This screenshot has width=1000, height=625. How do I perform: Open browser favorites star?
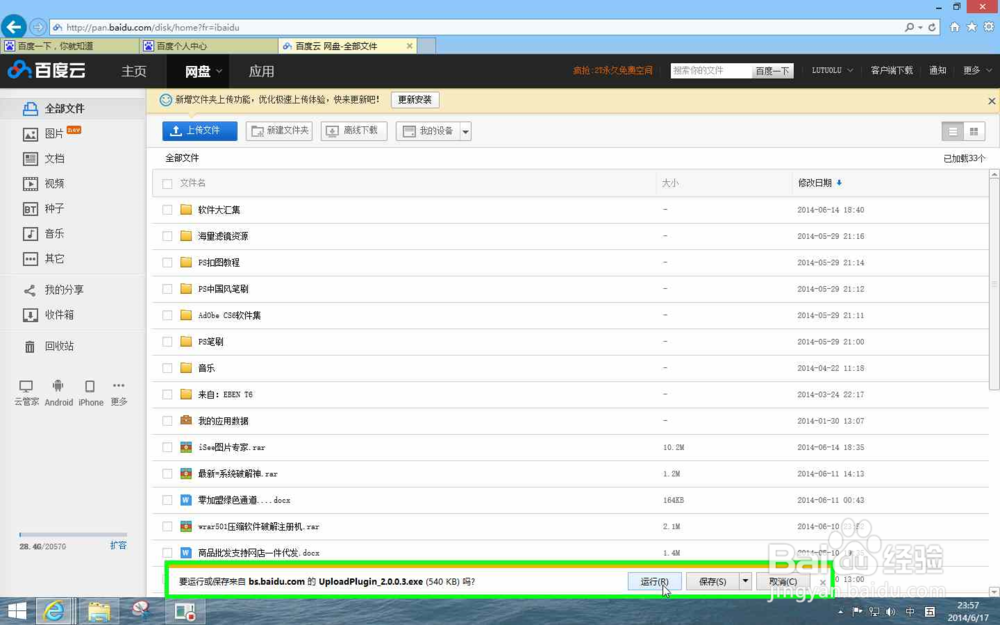tap(971, 27)
